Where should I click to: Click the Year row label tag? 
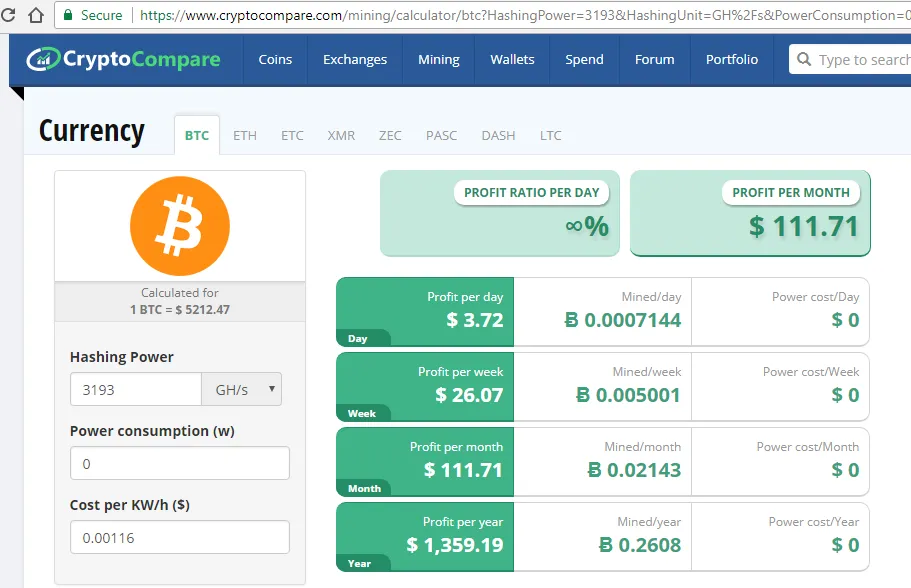363,564
